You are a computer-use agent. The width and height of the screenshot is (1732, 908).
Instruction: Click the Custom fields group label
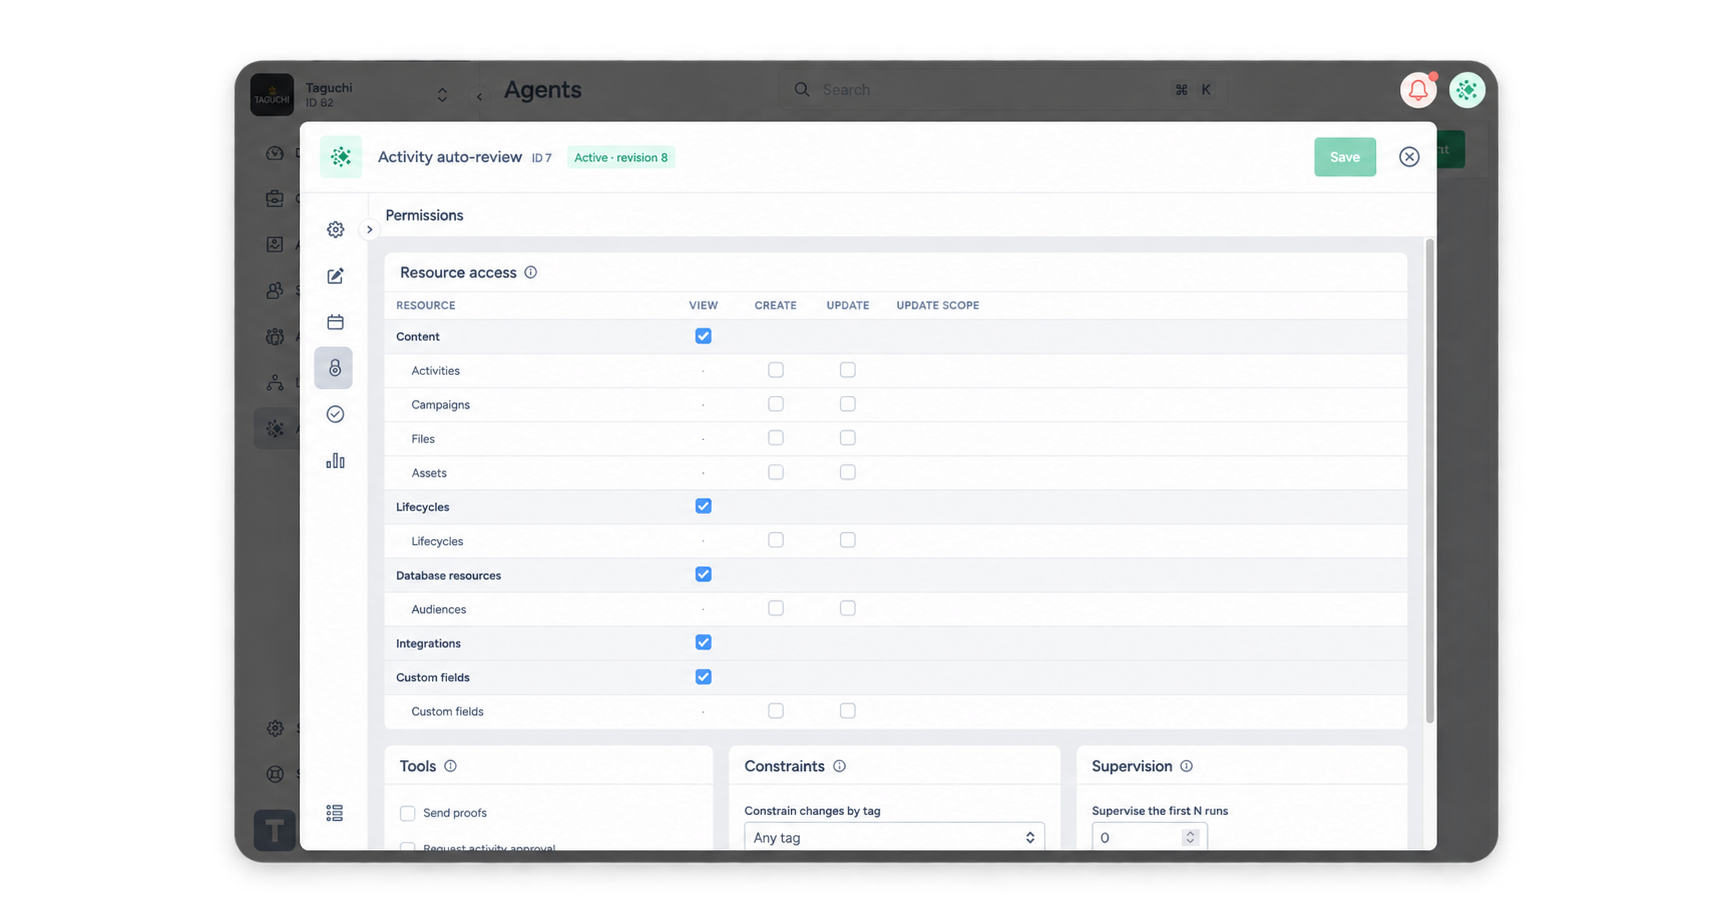[432, 677]
